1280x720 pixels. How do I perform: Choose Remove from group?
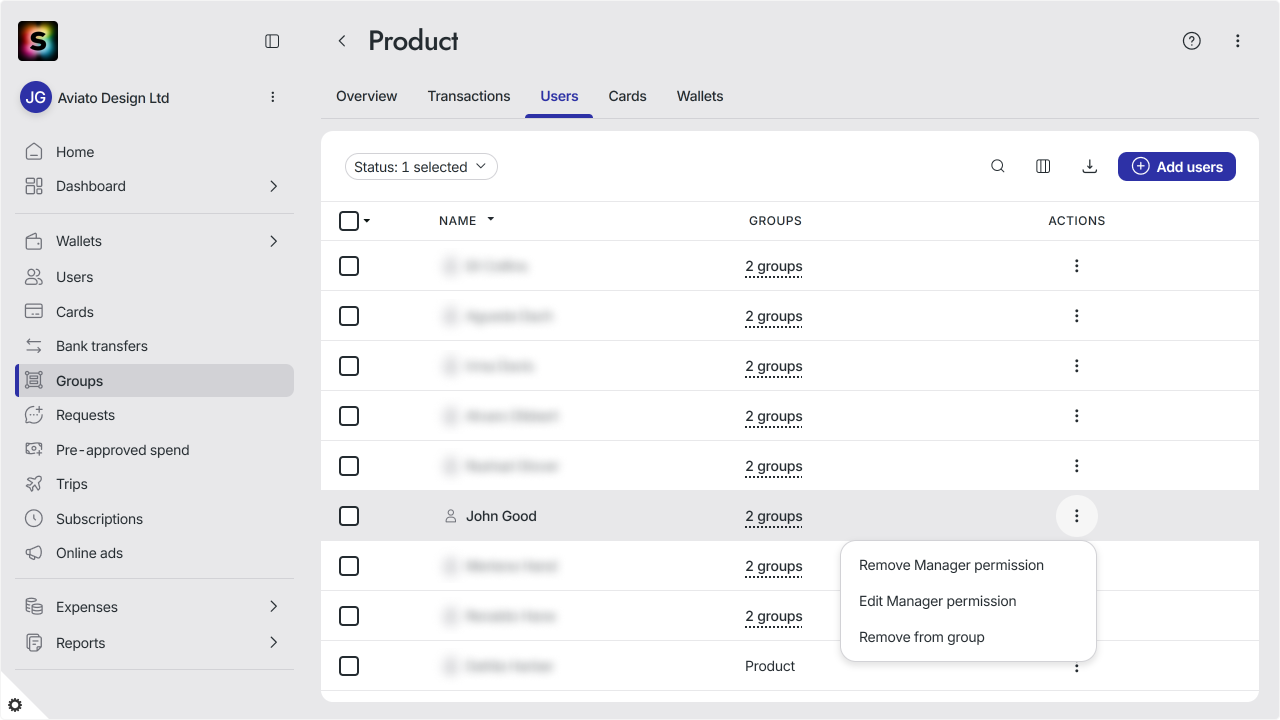922,637
